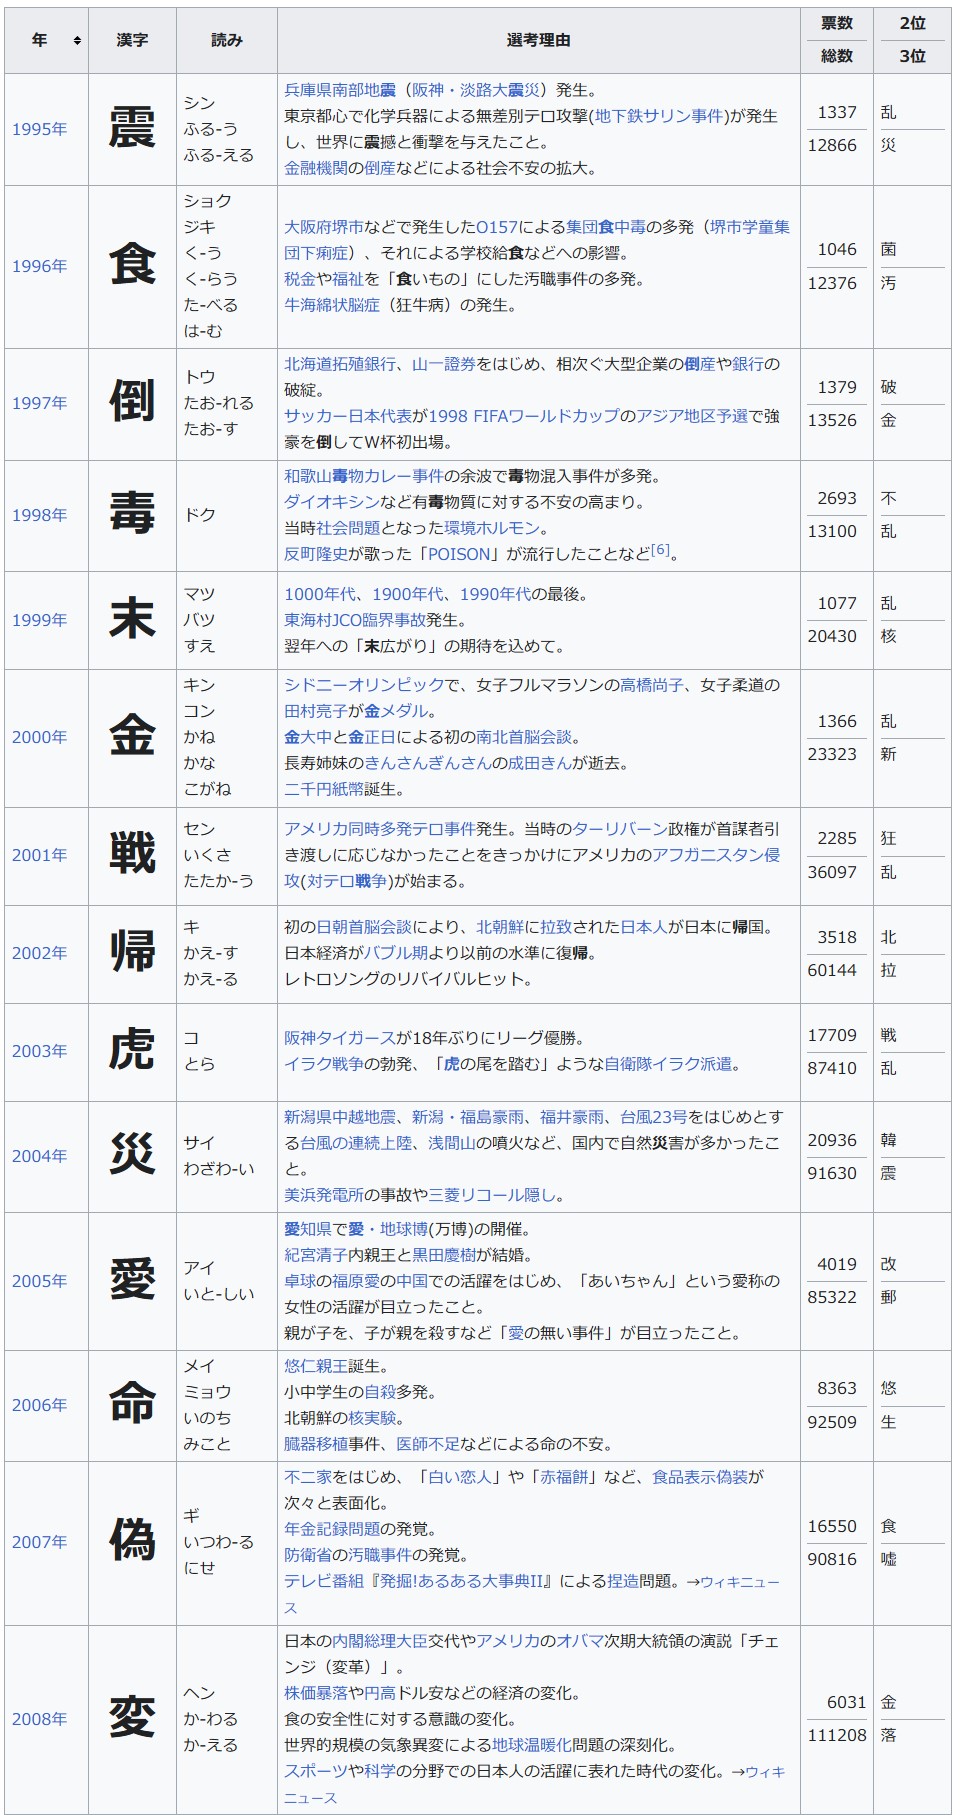Follow the シドニーオリンピック link
This screenshot has width=964, height=1815.
364,685
